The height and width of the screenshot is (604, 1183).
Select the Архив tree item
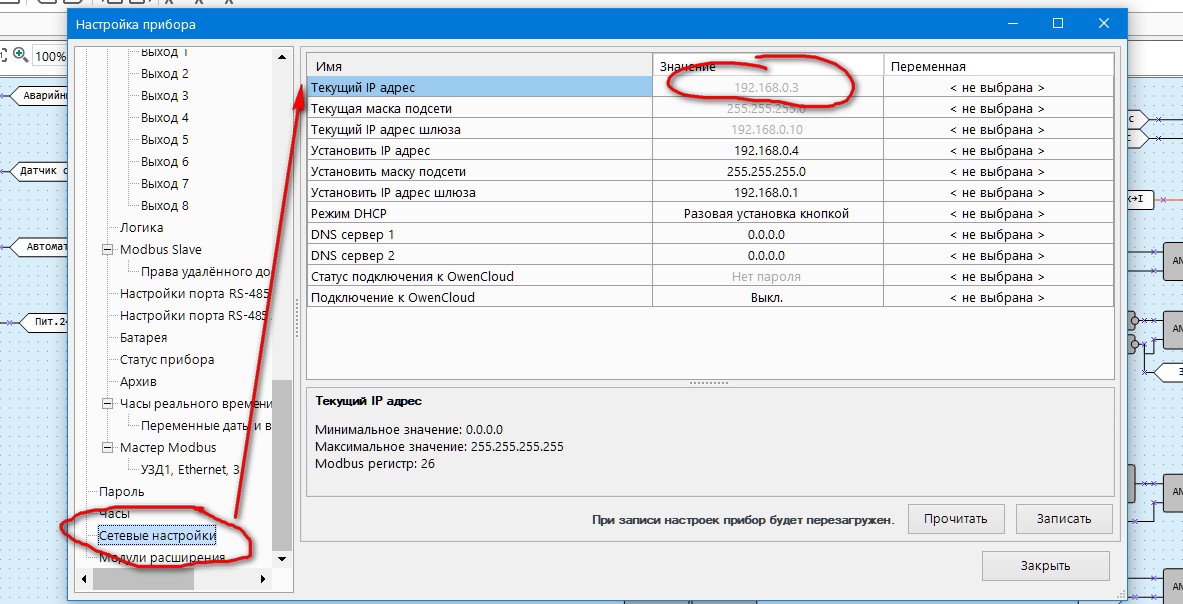pyautogui.click(x=138, y=382)
